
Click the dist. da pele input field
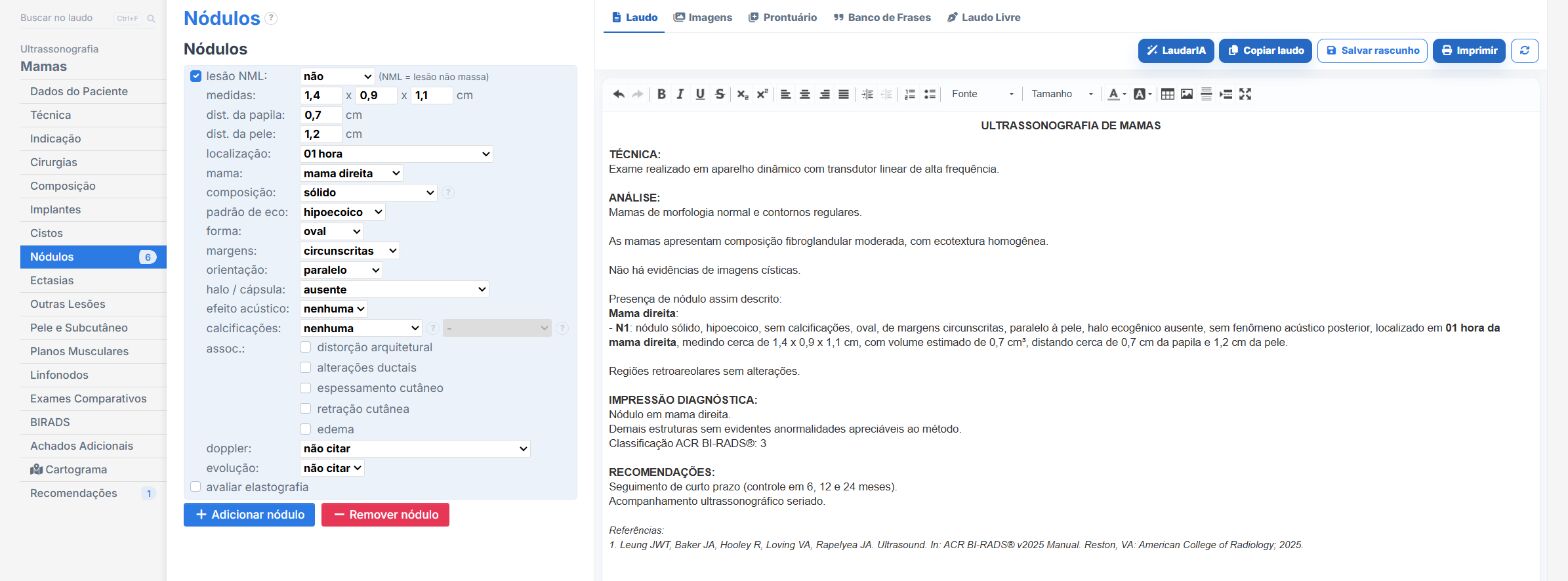(321, 134)
